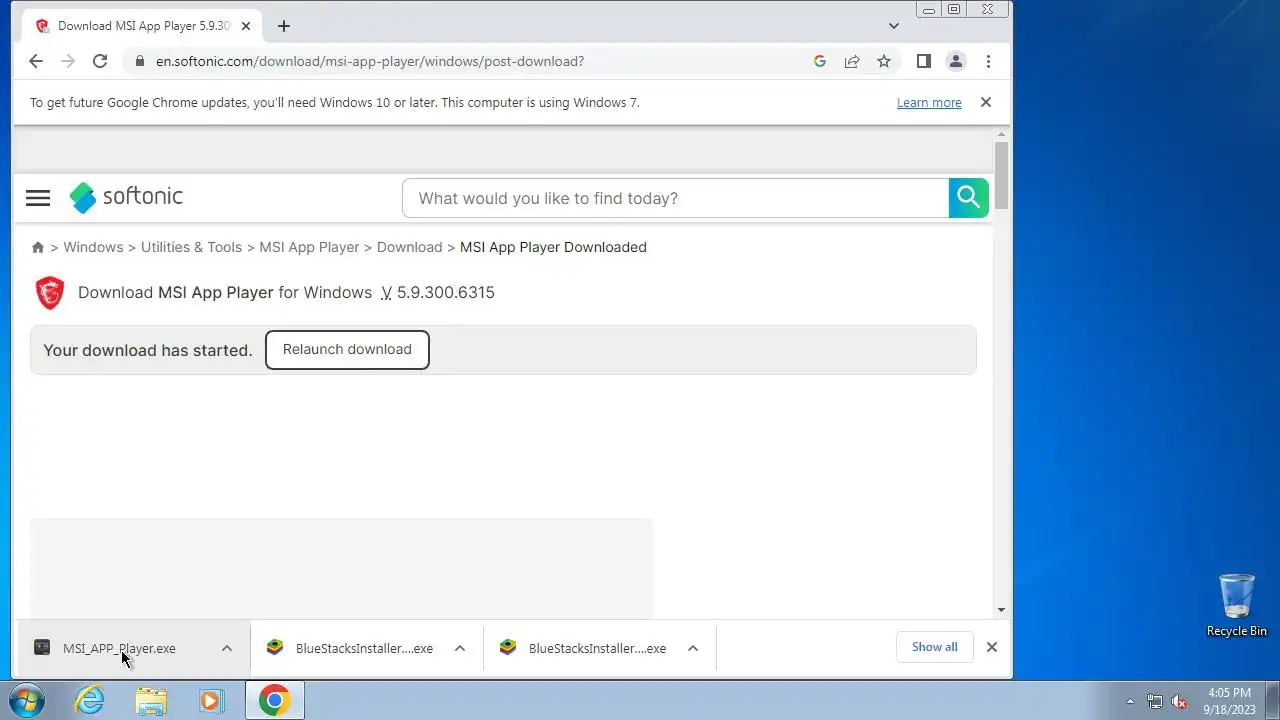Click the Google icon in address bar
The image size is (1280, 720).
point(820,61)
